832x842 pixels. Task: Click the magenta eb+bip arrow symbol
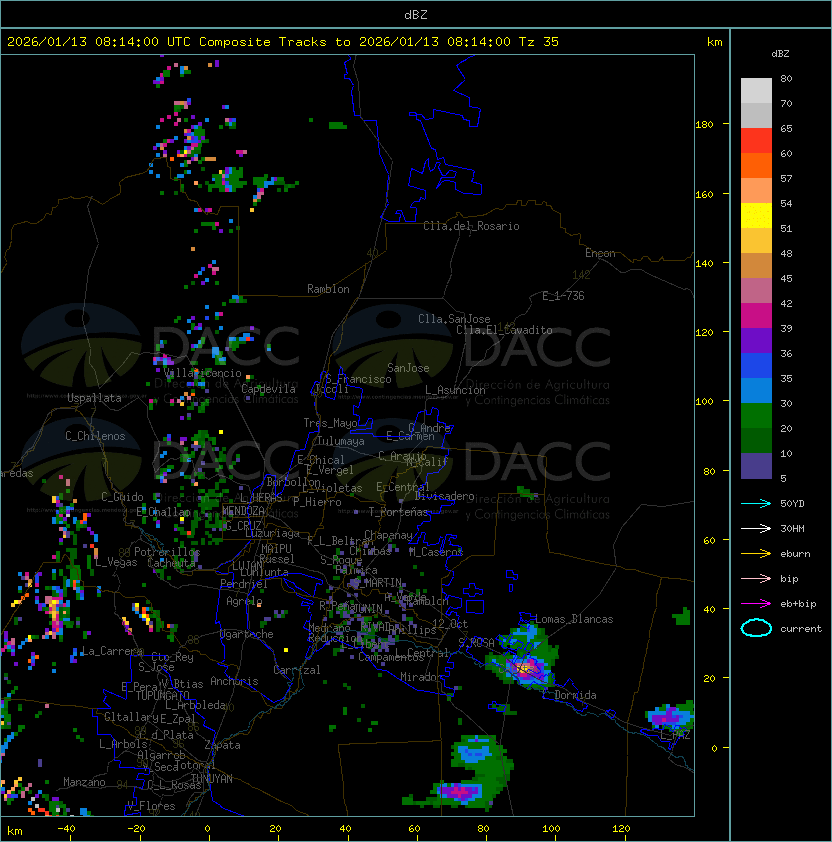pos(756,604)
